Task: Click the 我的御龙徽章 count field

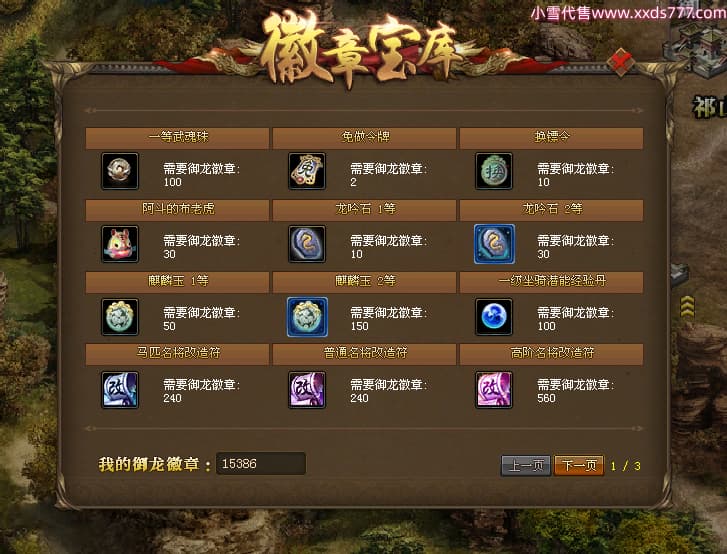Action: point(261,463)
